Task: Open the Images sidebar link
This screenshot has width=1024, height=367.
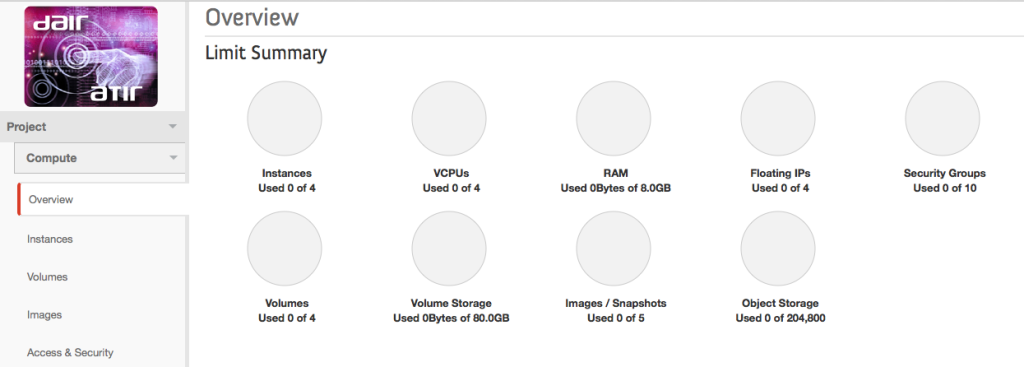Action: click(44, 315)
